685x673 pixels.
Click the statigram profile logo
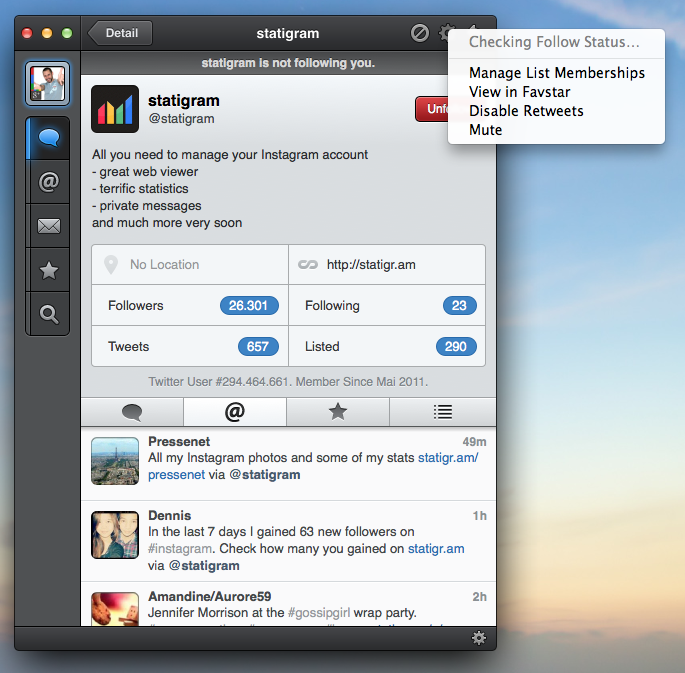115,109
